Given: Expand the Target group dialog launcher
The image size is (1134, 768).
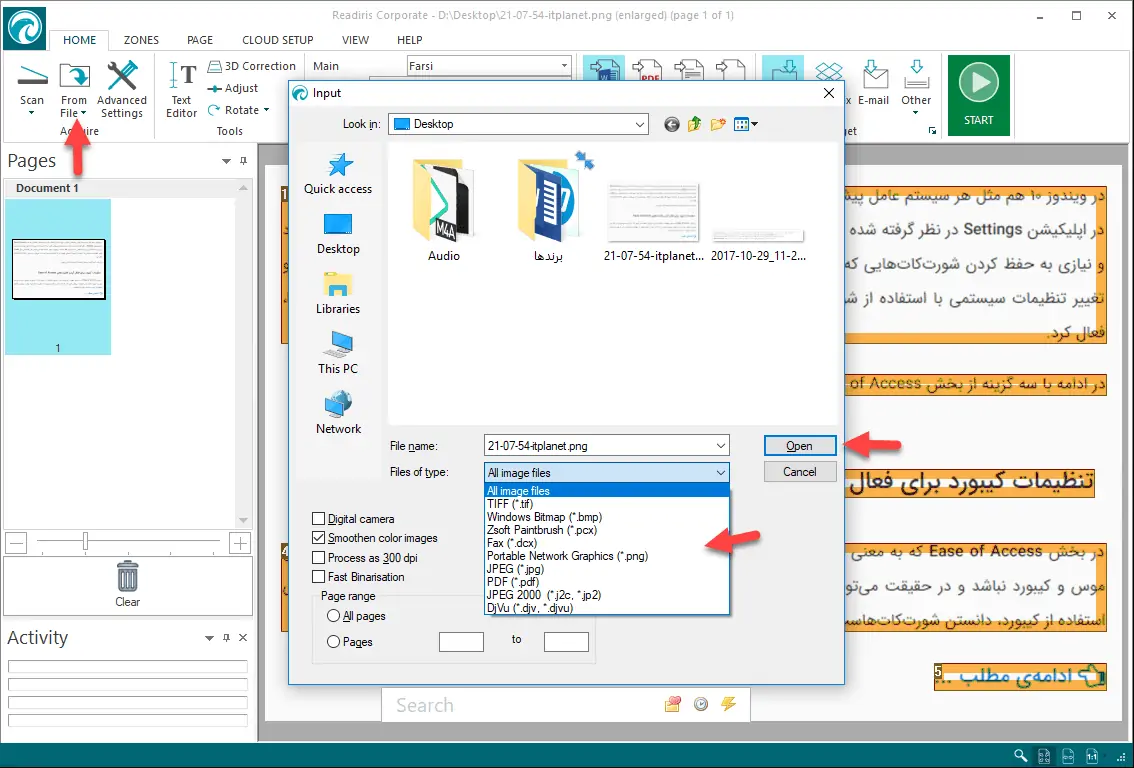Looking at the screenshot, I should pos(932,131).
